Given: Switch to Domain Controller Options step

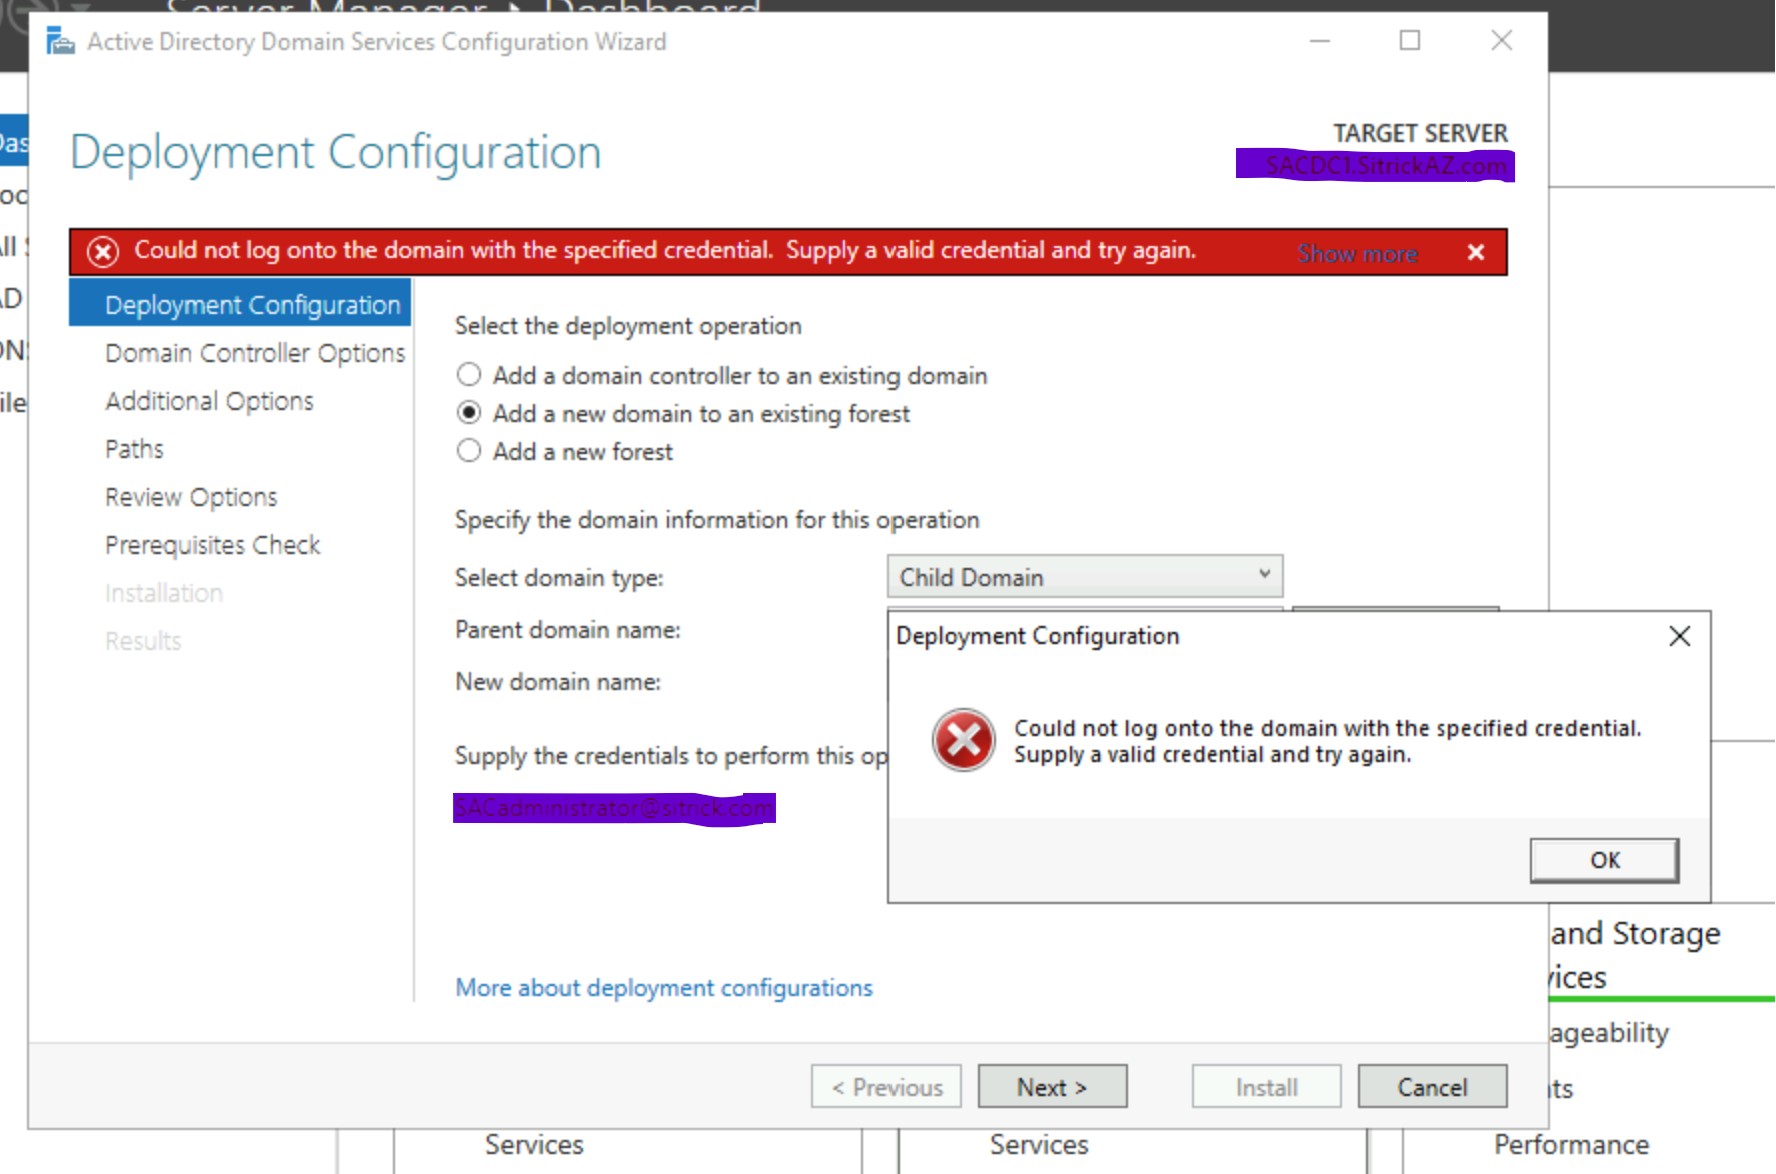Looking at the screenshot, I should click(x=254, y=352).
